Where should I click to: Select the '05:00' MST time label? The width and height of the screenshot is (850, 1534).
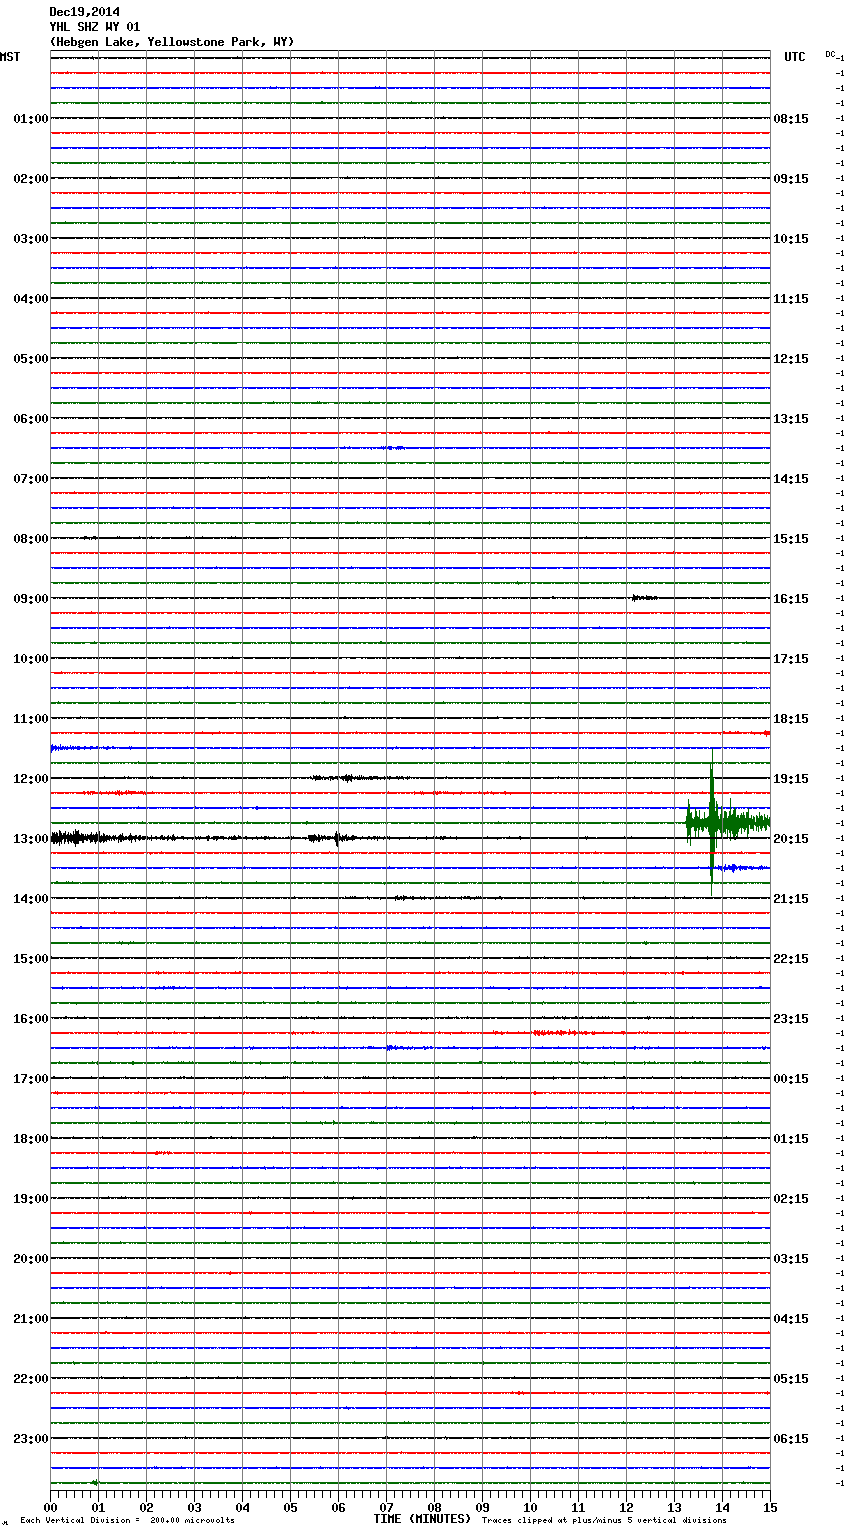pyautogui.click(x=30, y=359)
